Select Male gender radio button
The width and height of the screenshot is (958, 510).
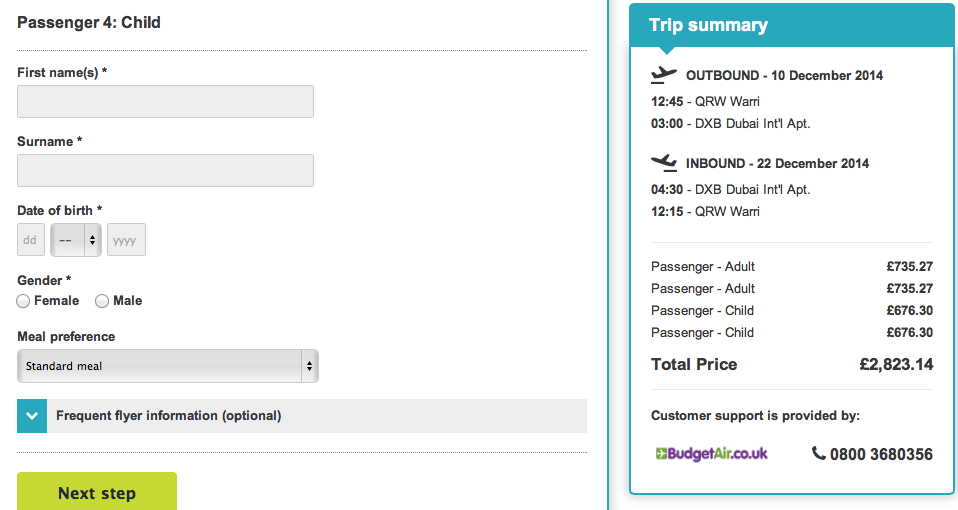[102, 301]
